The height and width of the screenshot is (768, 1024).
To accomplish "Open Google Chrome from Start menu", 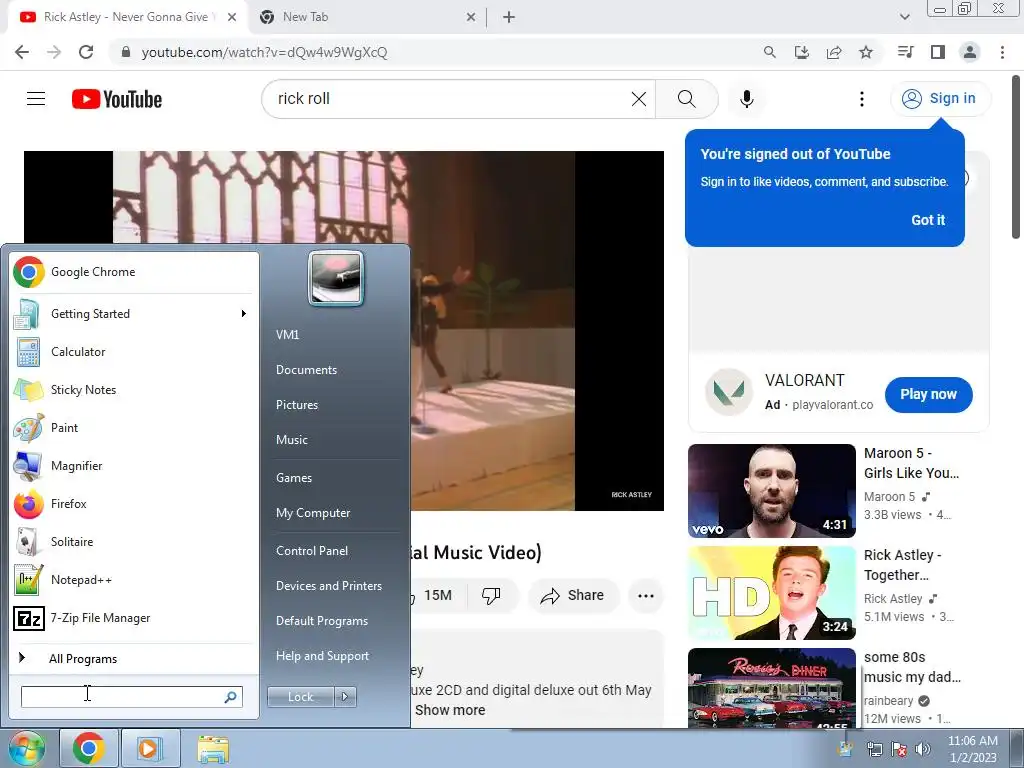I will pyautogui.click(x=134, y=272).
